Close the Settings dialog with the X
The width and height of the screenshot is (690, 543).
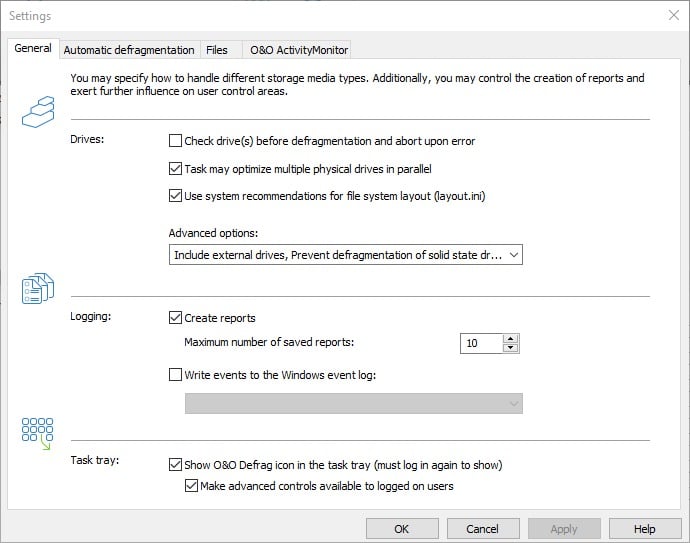(674, 15)
